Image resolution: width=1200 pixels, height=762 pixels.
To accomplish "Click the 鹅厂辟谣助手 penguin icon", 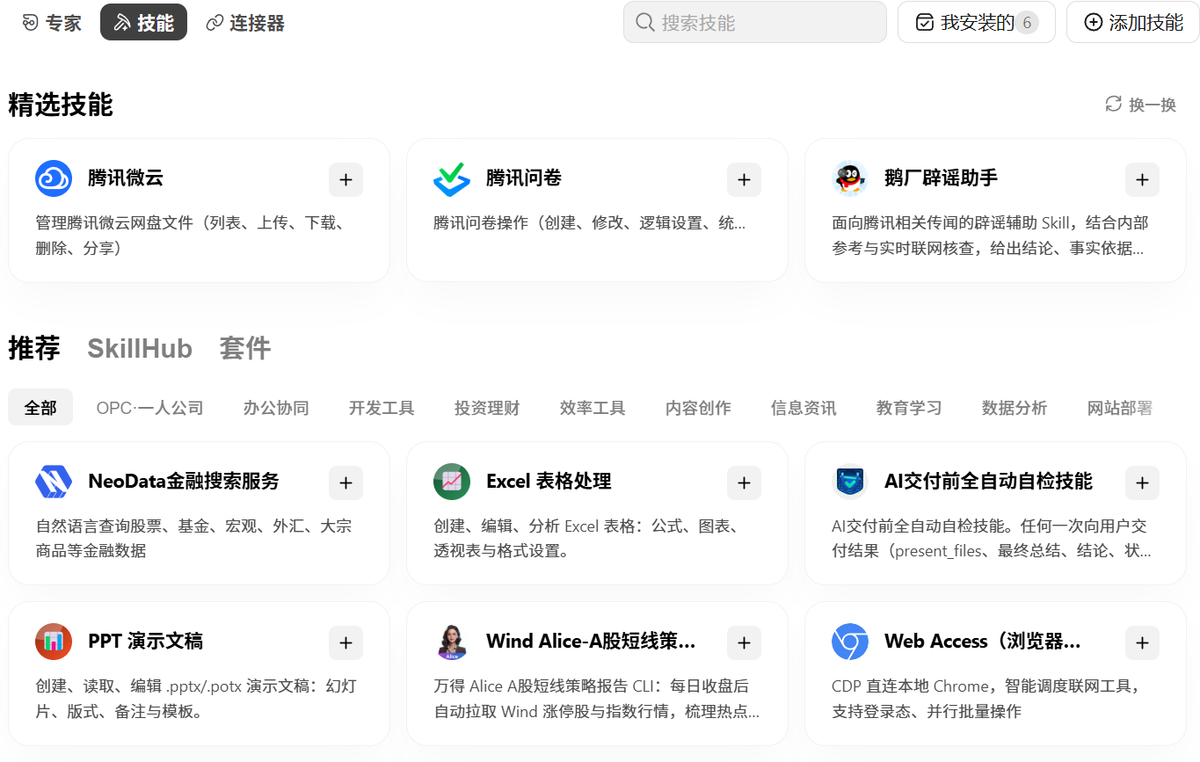I will pyautogui.click(x=849, y=179).
